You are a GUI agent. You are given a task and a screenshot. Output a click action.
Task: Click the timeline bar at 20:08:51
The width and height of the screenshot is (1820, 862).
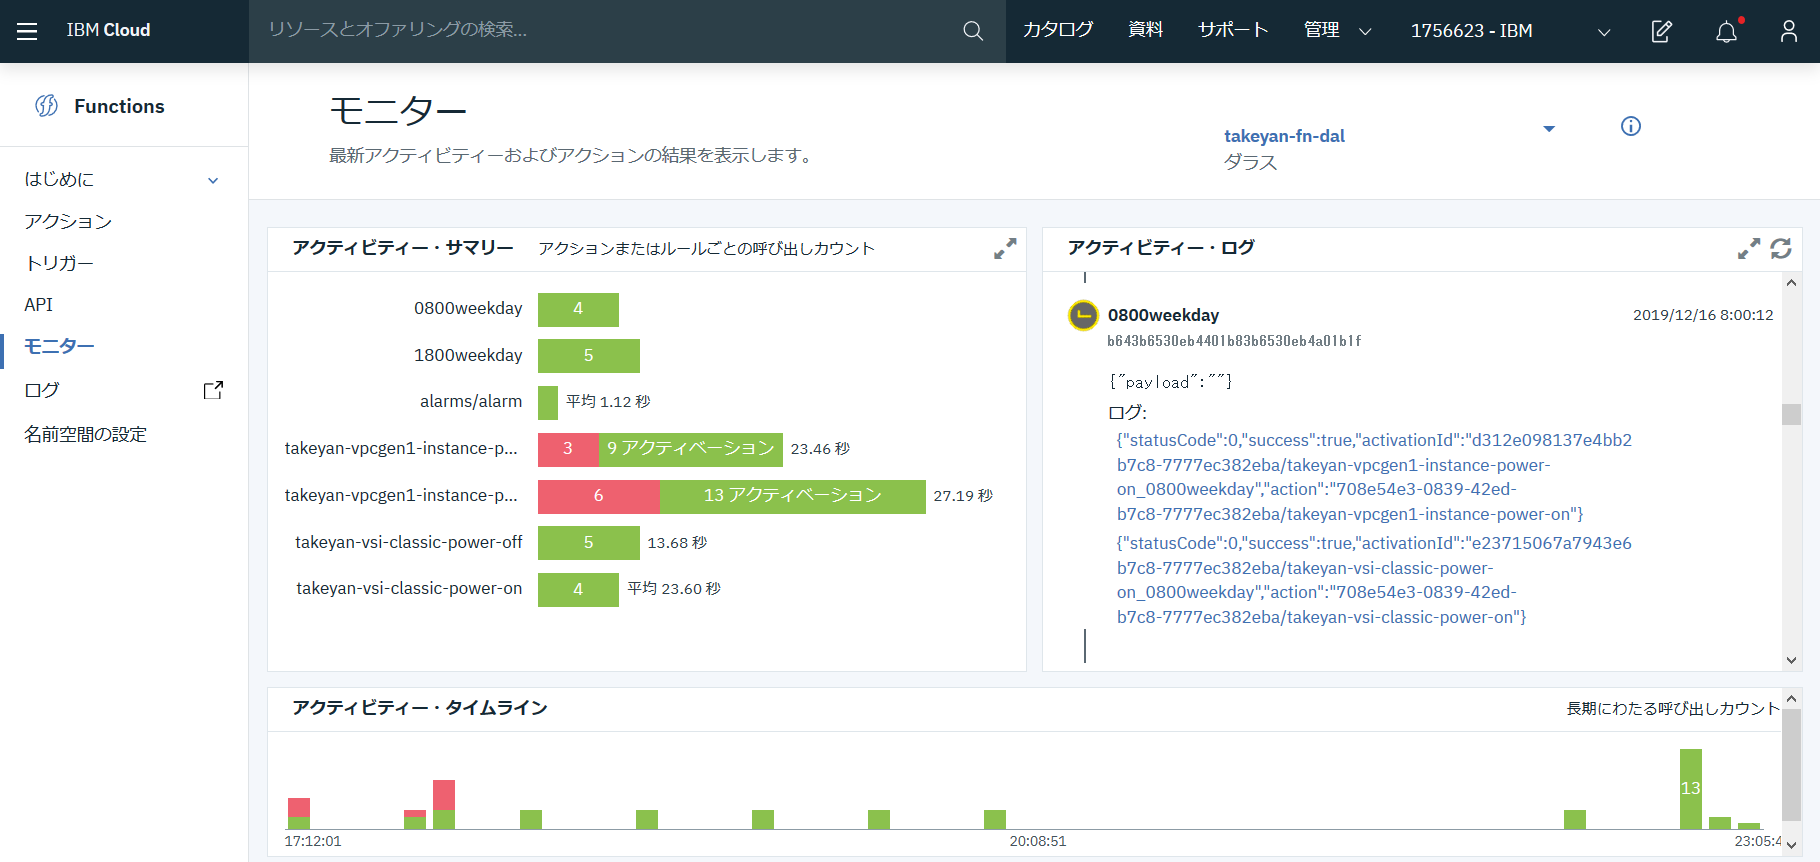click(x=995, y=820)
